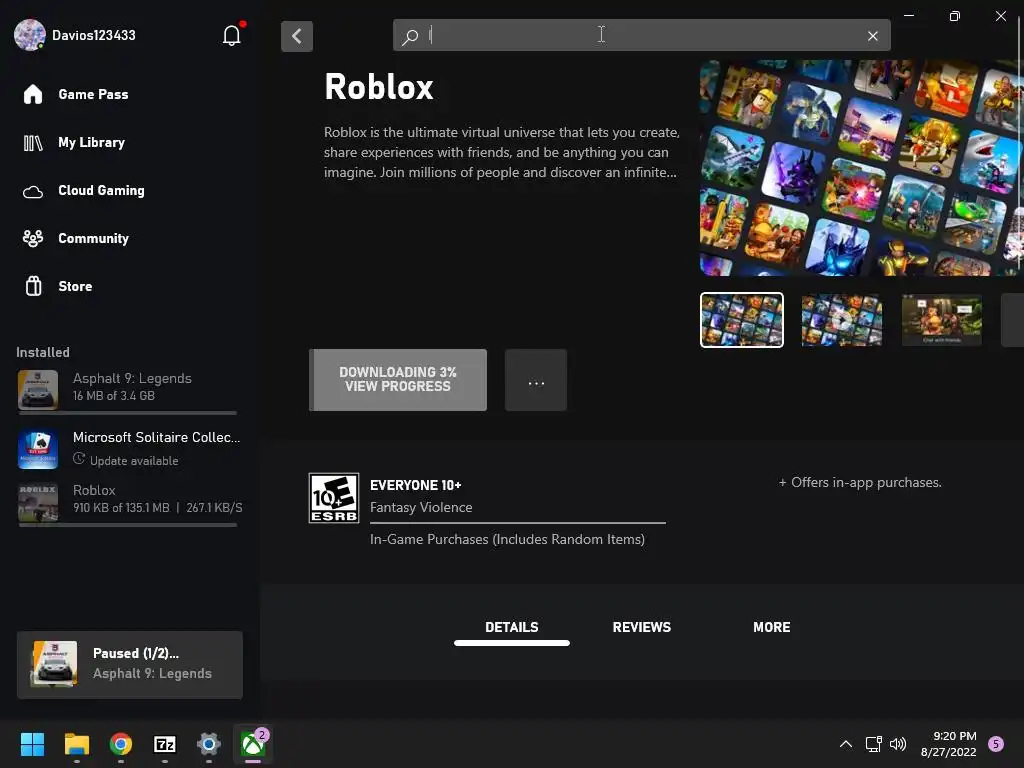Click the Update available text
The width and height of the screenshot is (1024, 768).
coord(134,461)
